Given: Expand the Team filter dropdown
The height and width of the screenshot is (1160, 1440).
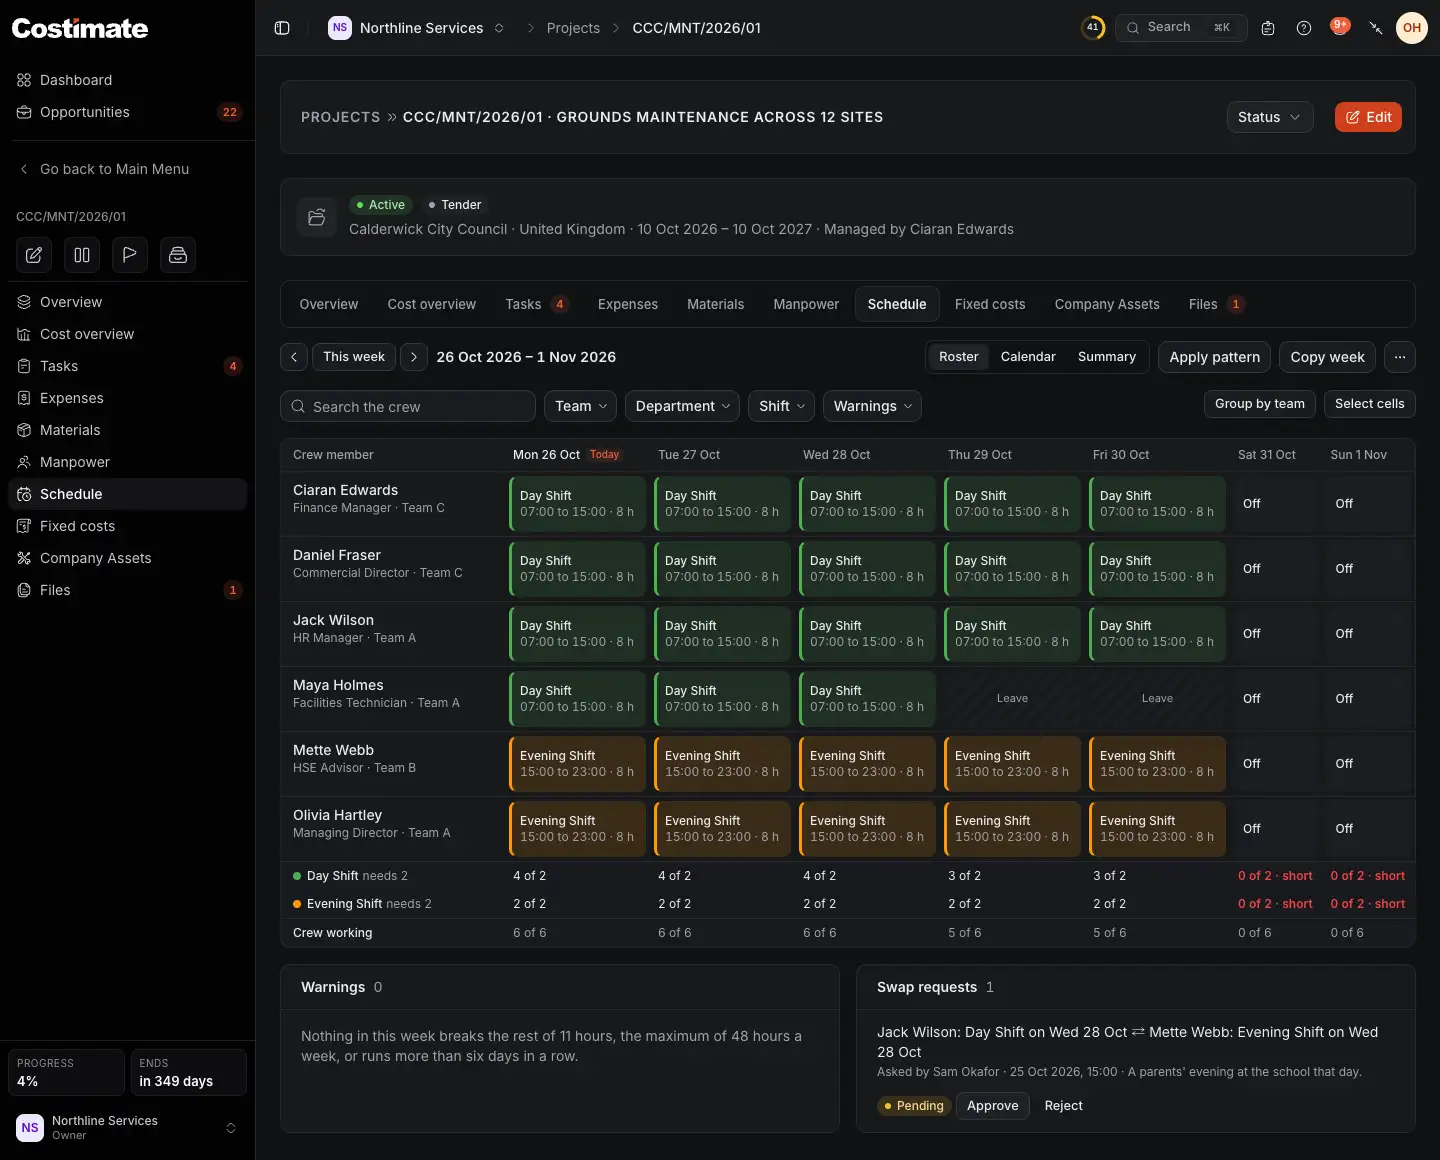Looking at the screenshot, I should tap(581, 406).
